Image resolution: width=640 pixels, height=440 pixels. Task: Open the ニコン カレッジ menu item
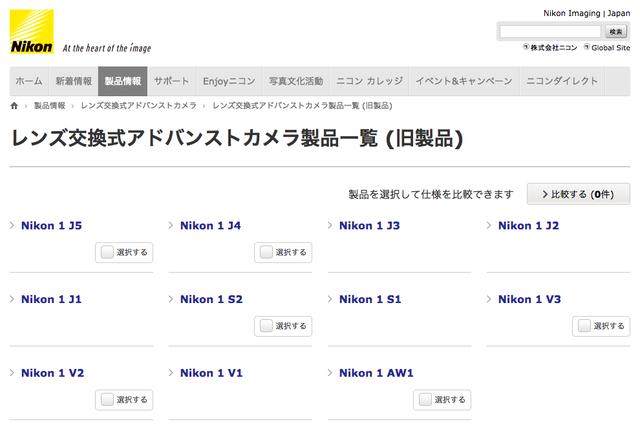pos(369,81)
